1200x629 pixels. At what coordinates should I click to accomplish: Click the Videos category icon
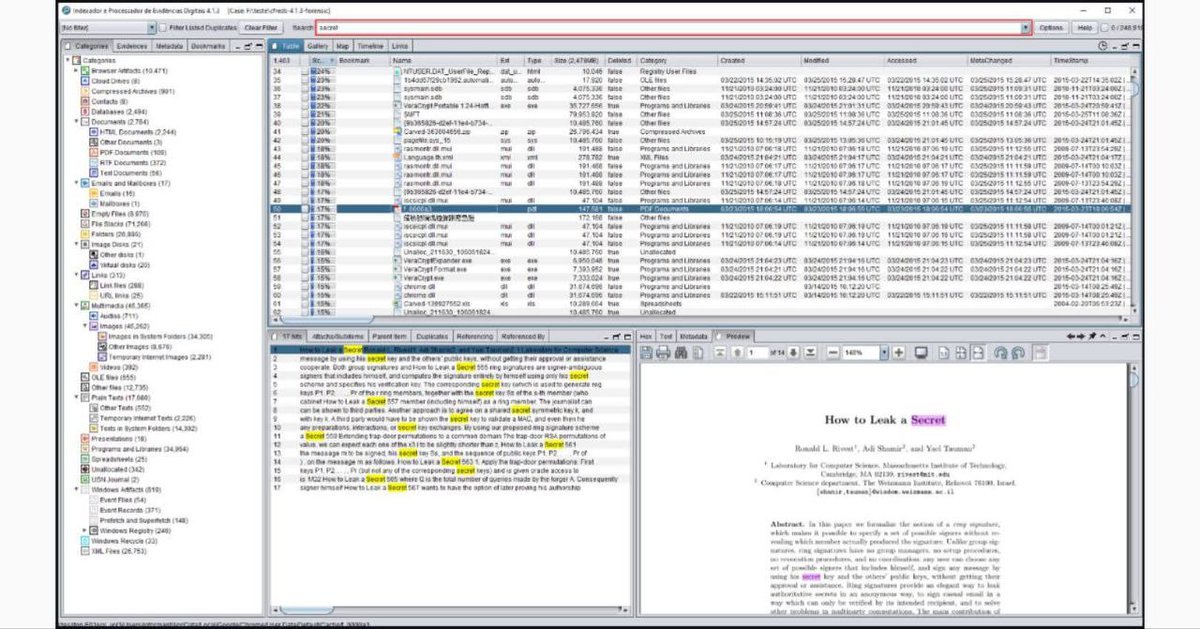[92, 367]
